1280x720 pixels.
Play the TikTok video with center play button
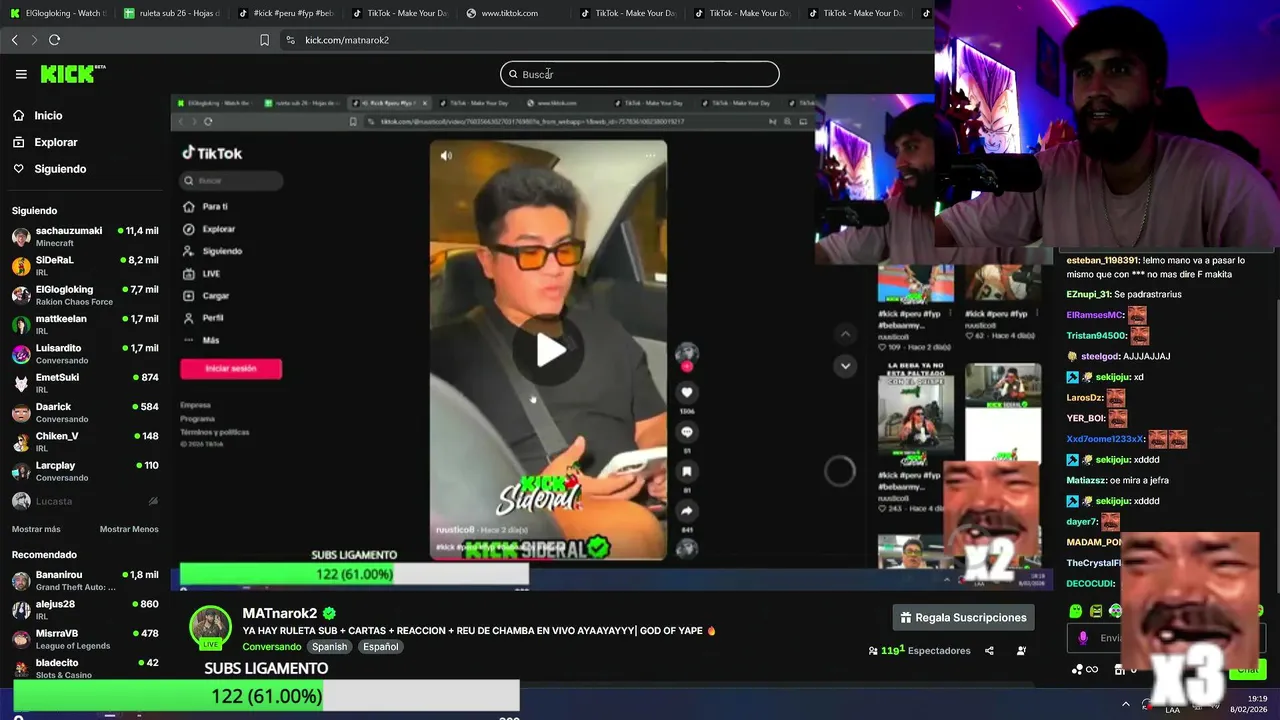tap(549, 349)
